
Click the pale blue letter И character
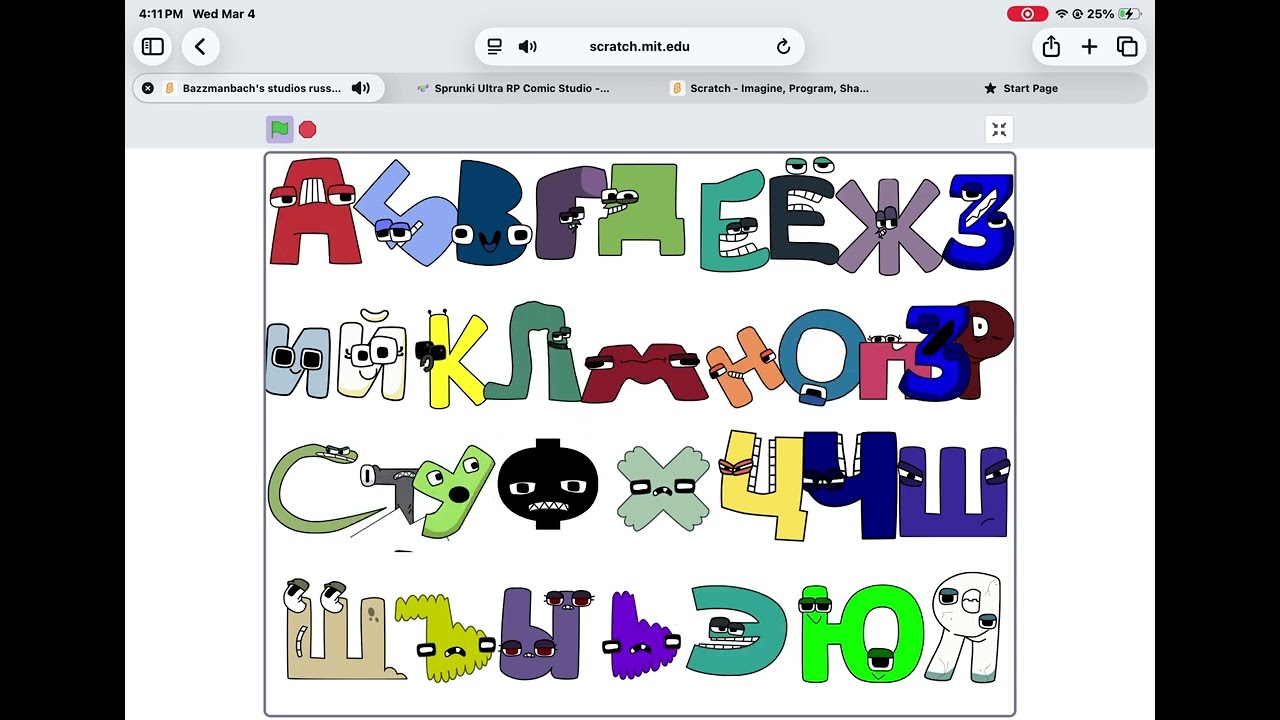(x=298, y=360)
